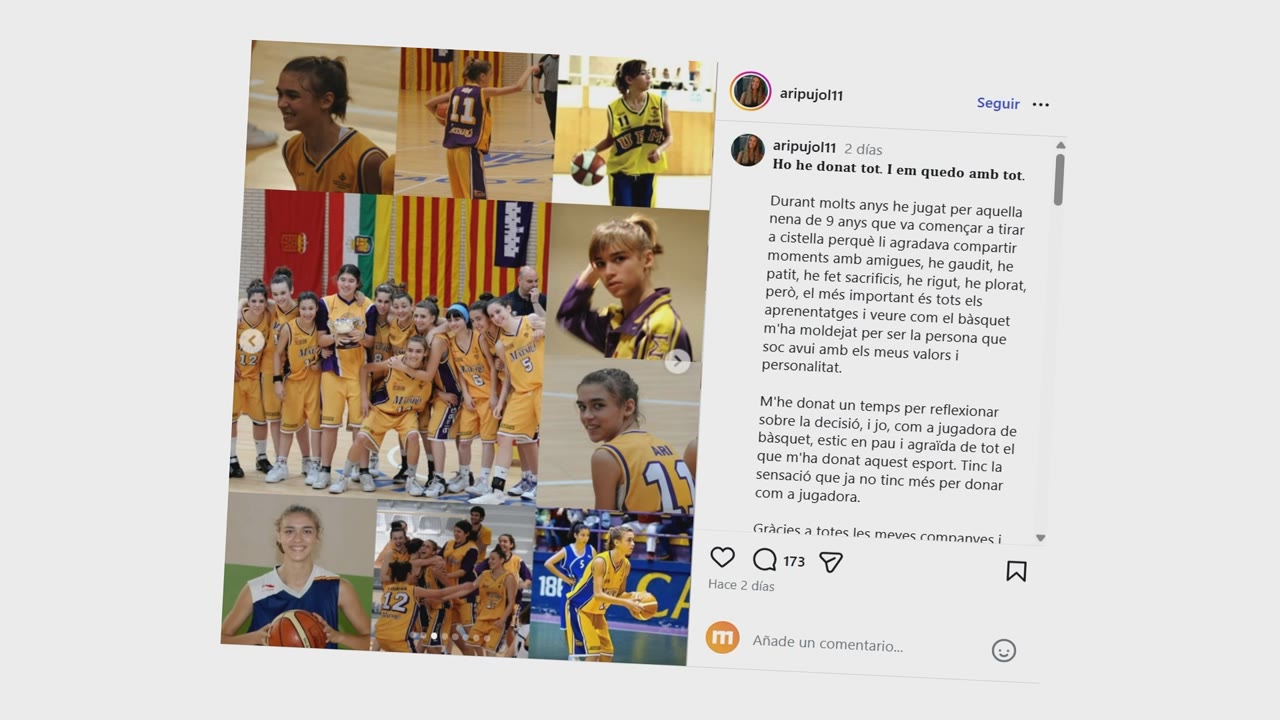Open the emoji picker smiley icon
This screenshot has width=1280, height=720.
coord(1004,651)
